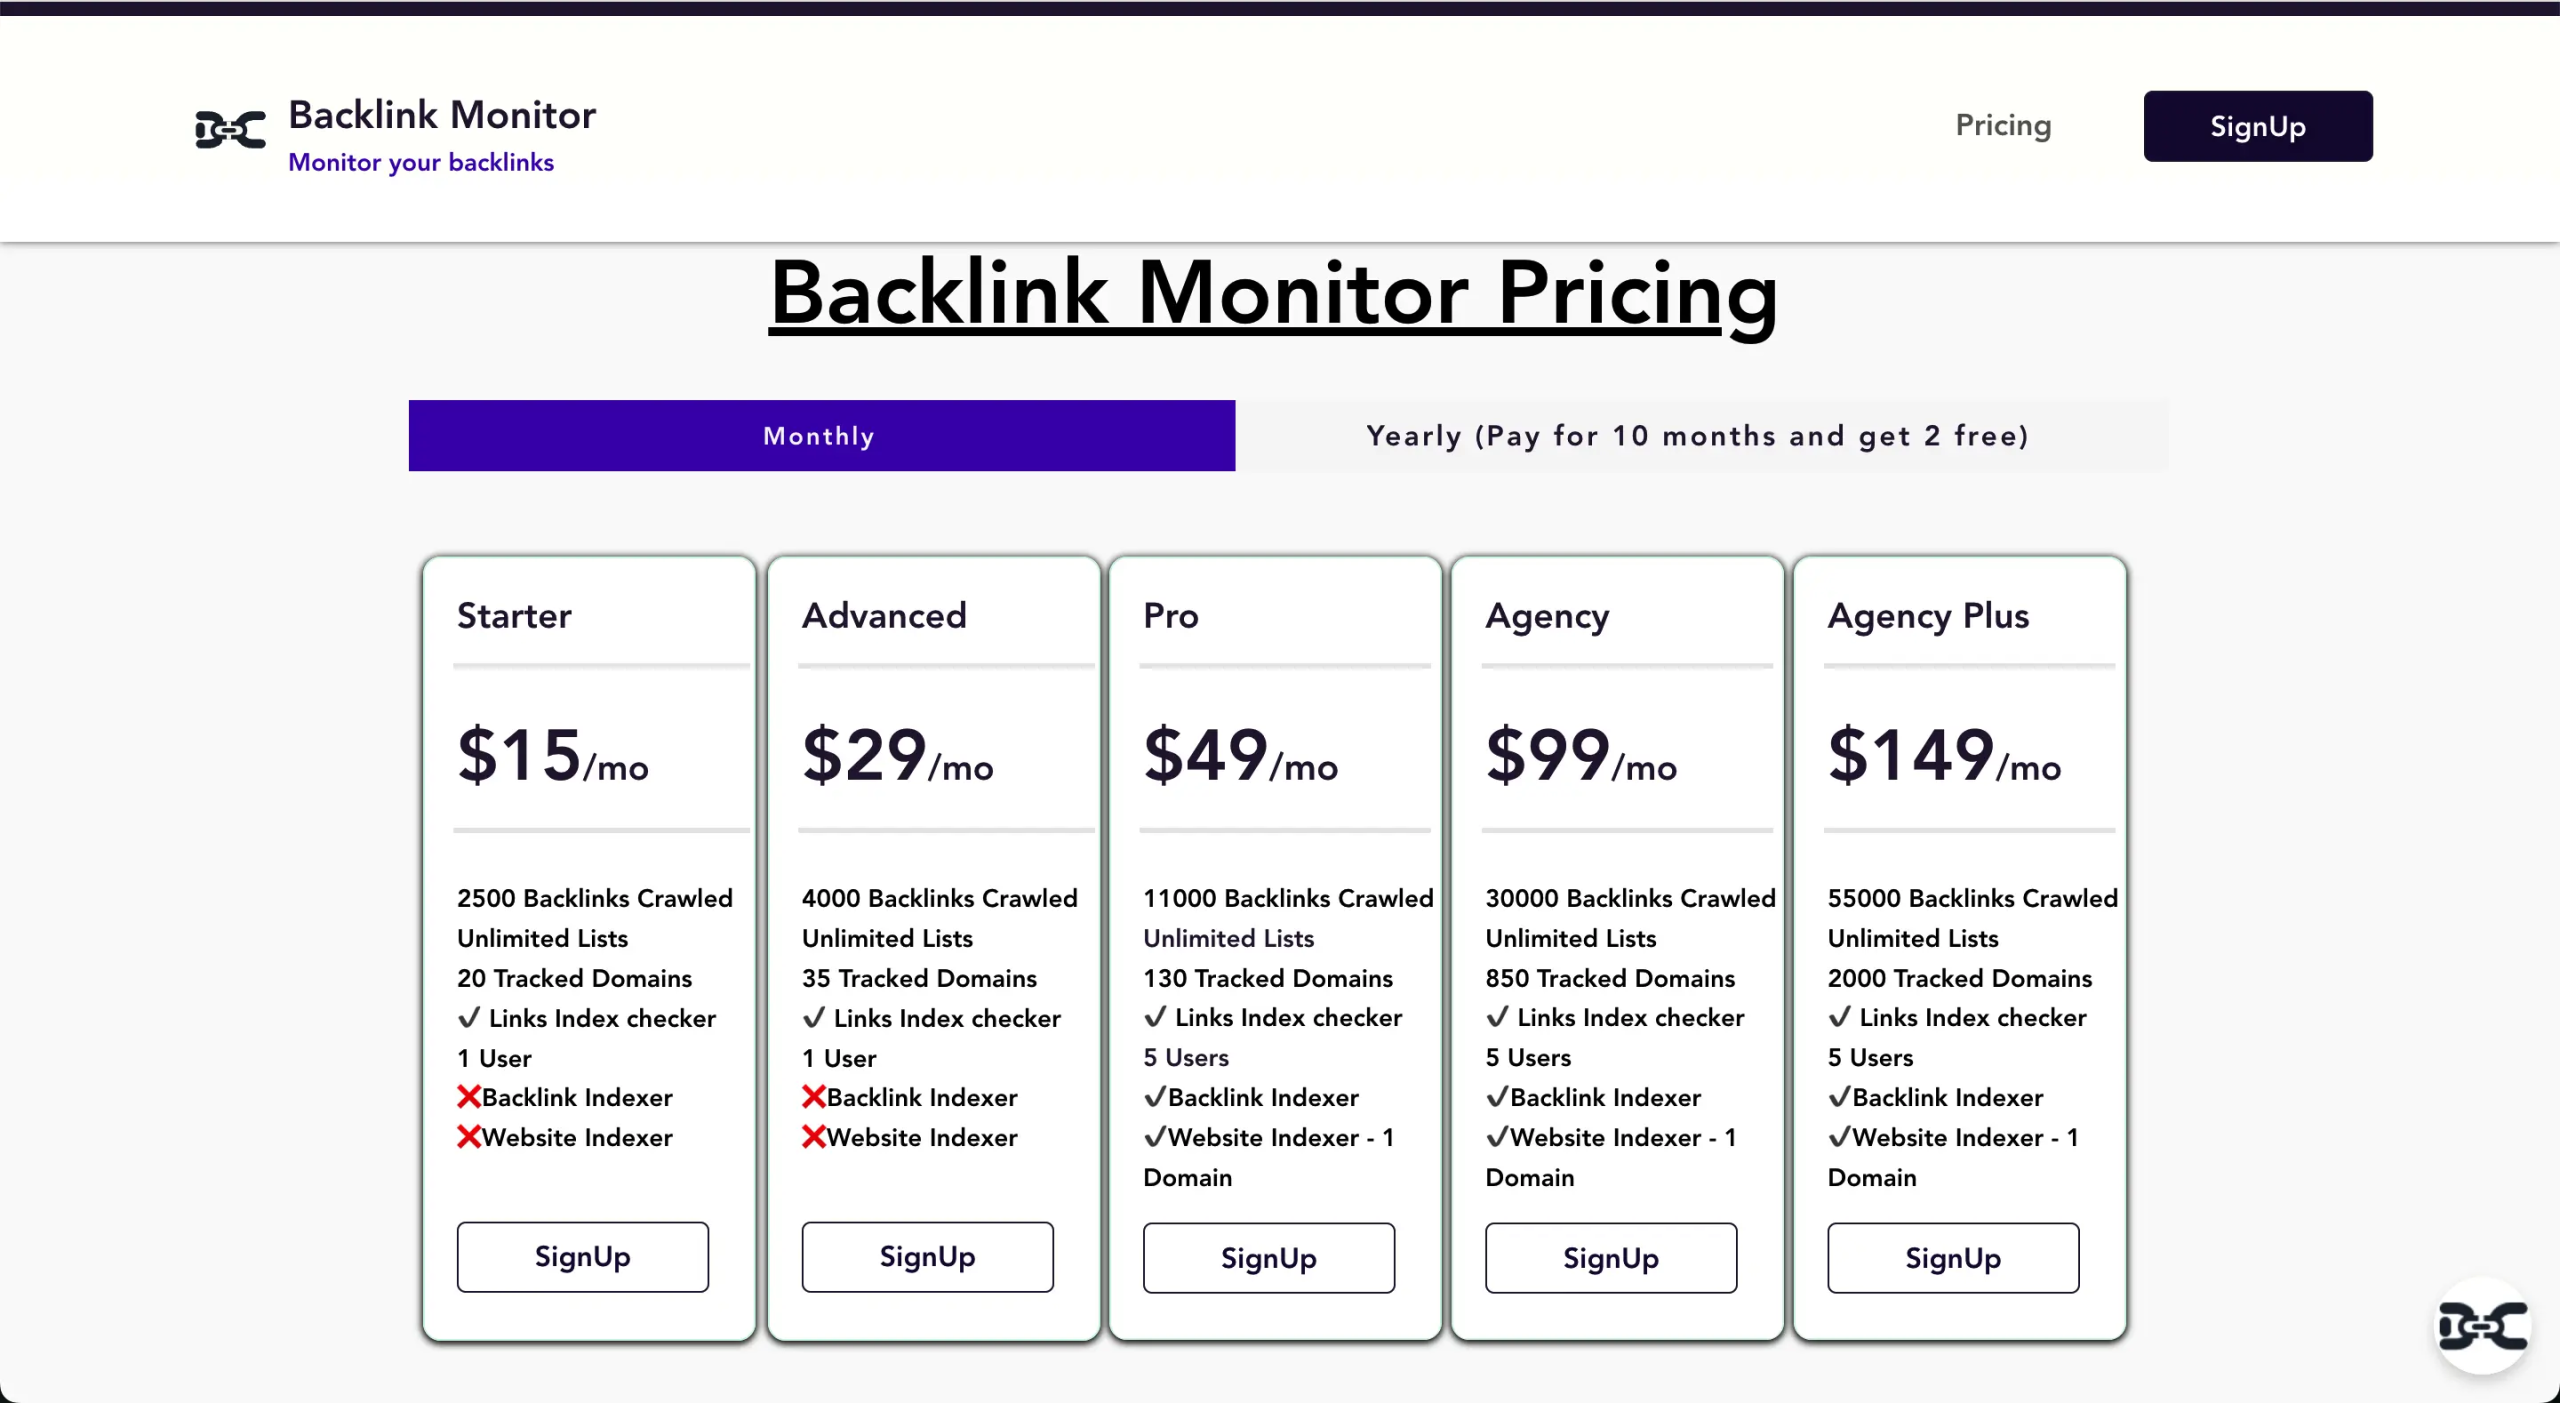Viewport: 2560px width, 1403px height.
Task: Toggle to Yearly billing option
Action: 1698,435
